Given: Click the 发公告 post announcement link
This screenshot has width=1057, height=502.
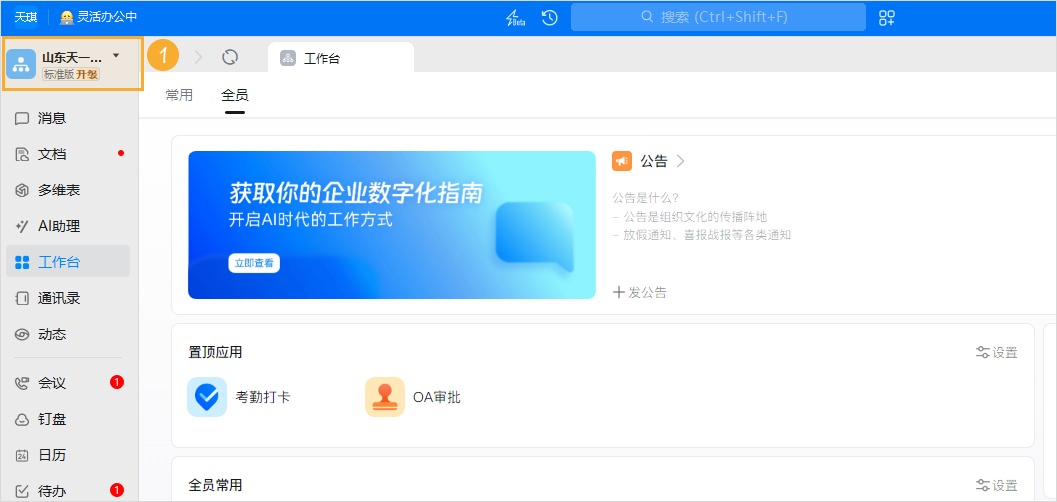Looking at the screenshot, I should [640, 292].
